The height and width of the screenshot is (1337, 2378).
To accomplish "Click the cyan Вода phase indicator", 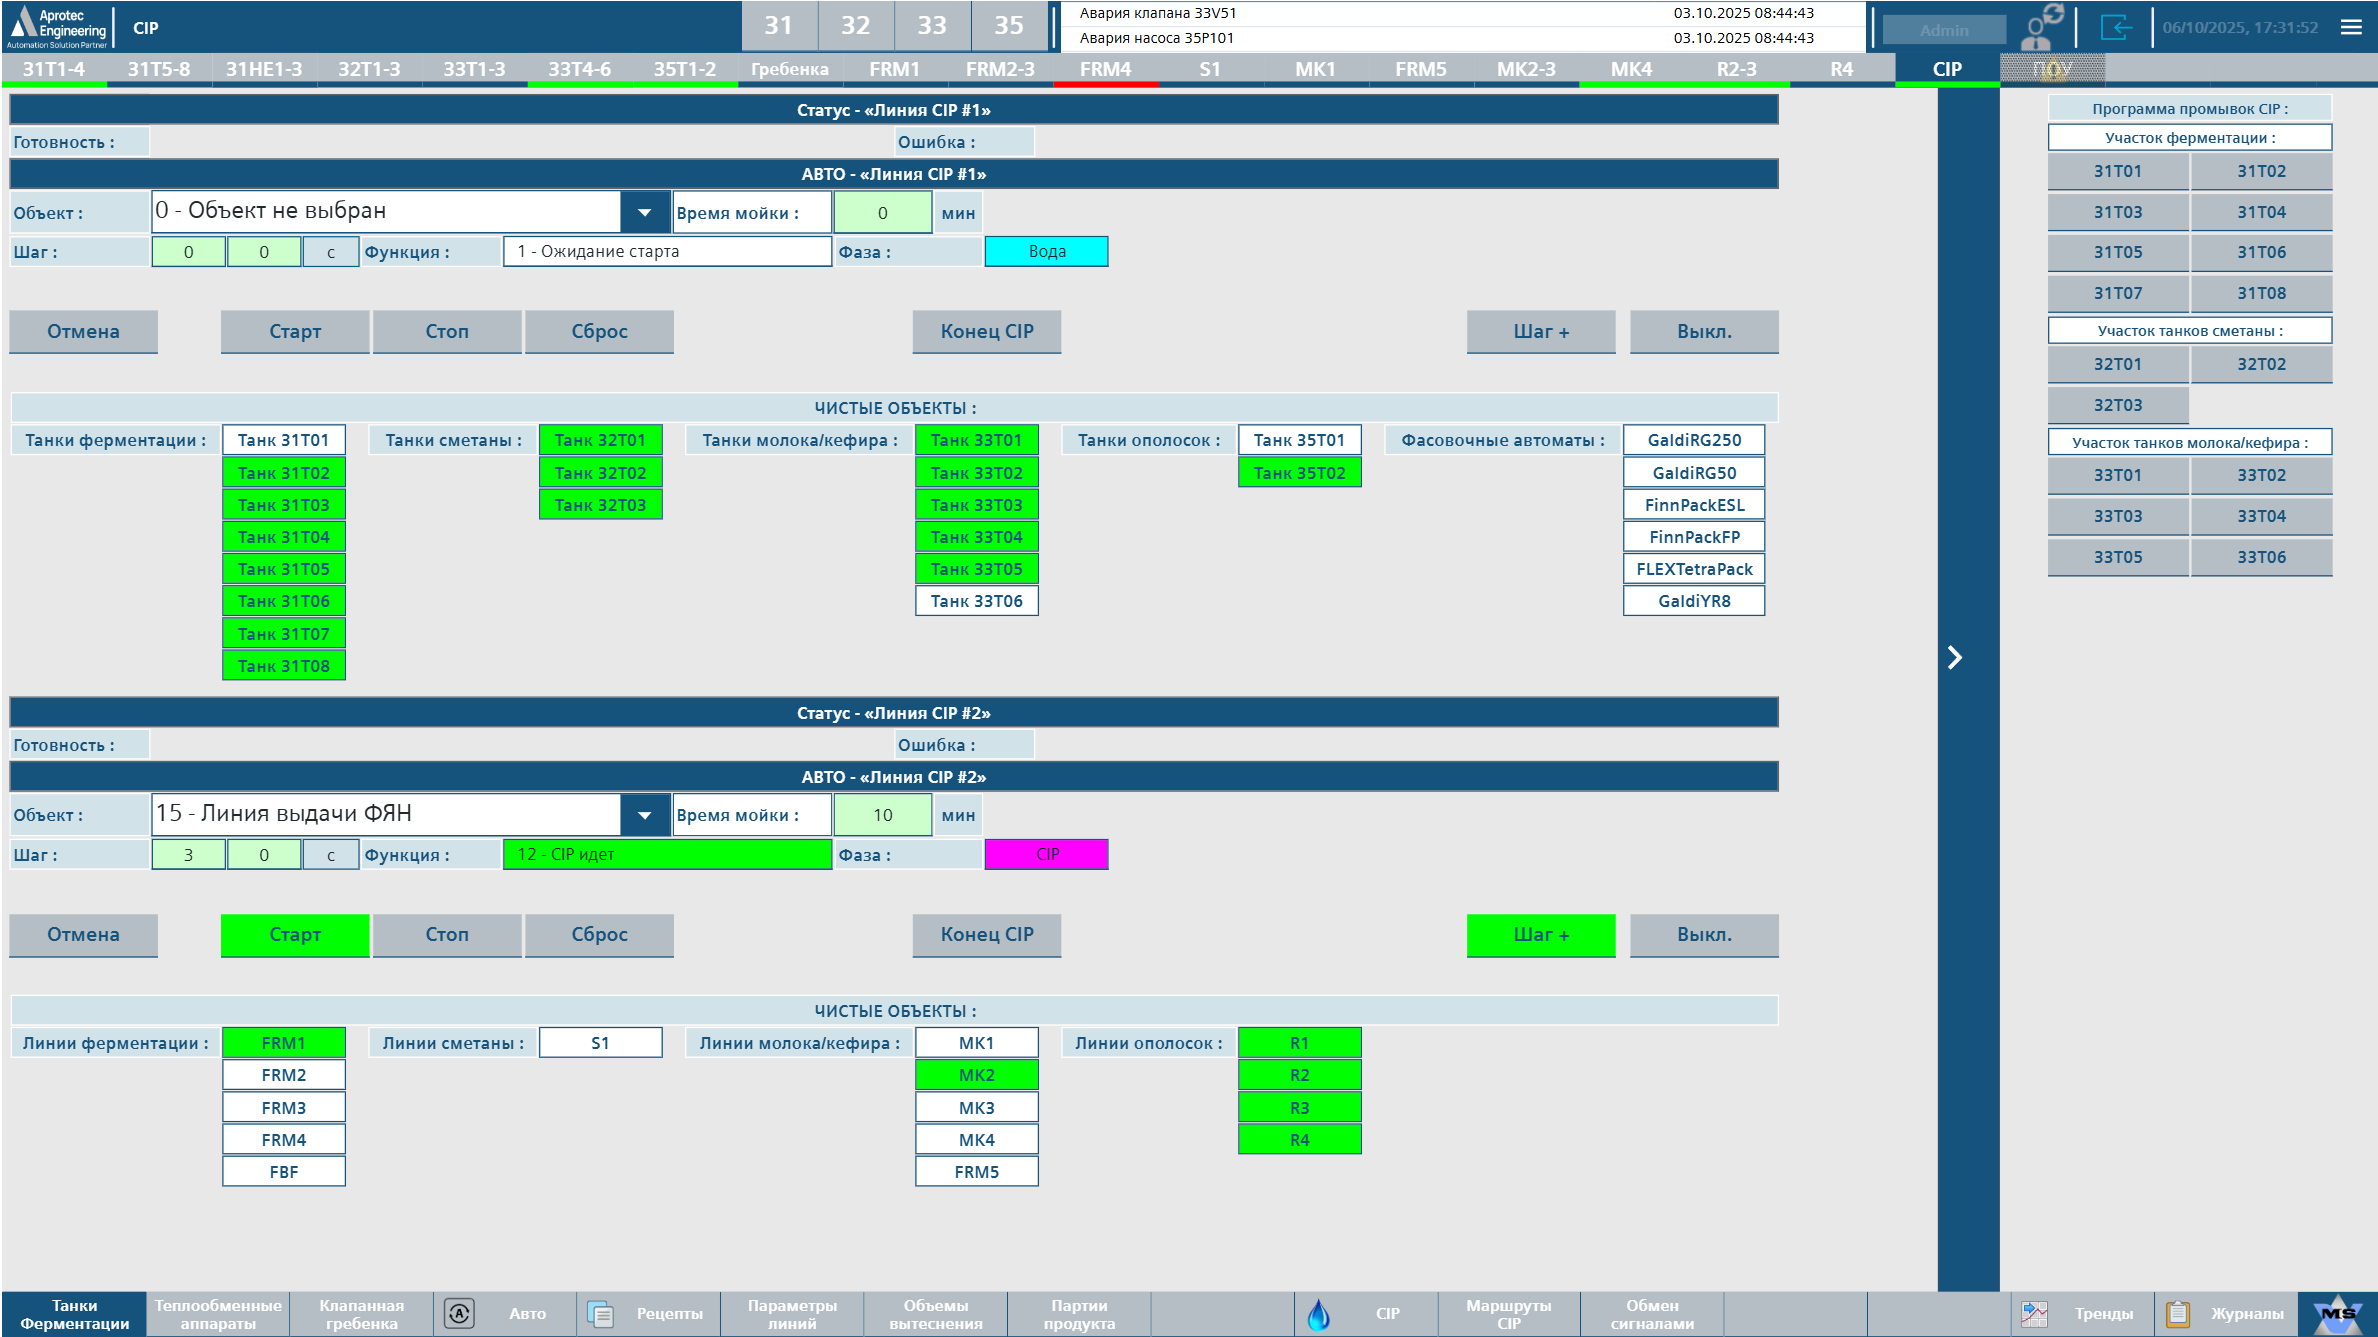I will [x=1046, y=251].
